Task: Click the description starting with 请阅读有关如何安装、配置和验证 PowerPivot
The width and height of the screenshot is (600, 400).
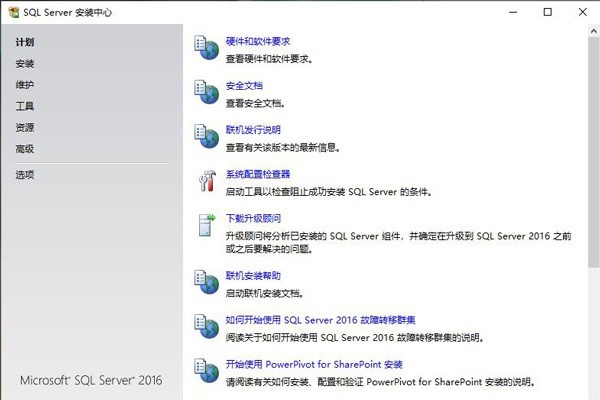Action: coord(380,382)
